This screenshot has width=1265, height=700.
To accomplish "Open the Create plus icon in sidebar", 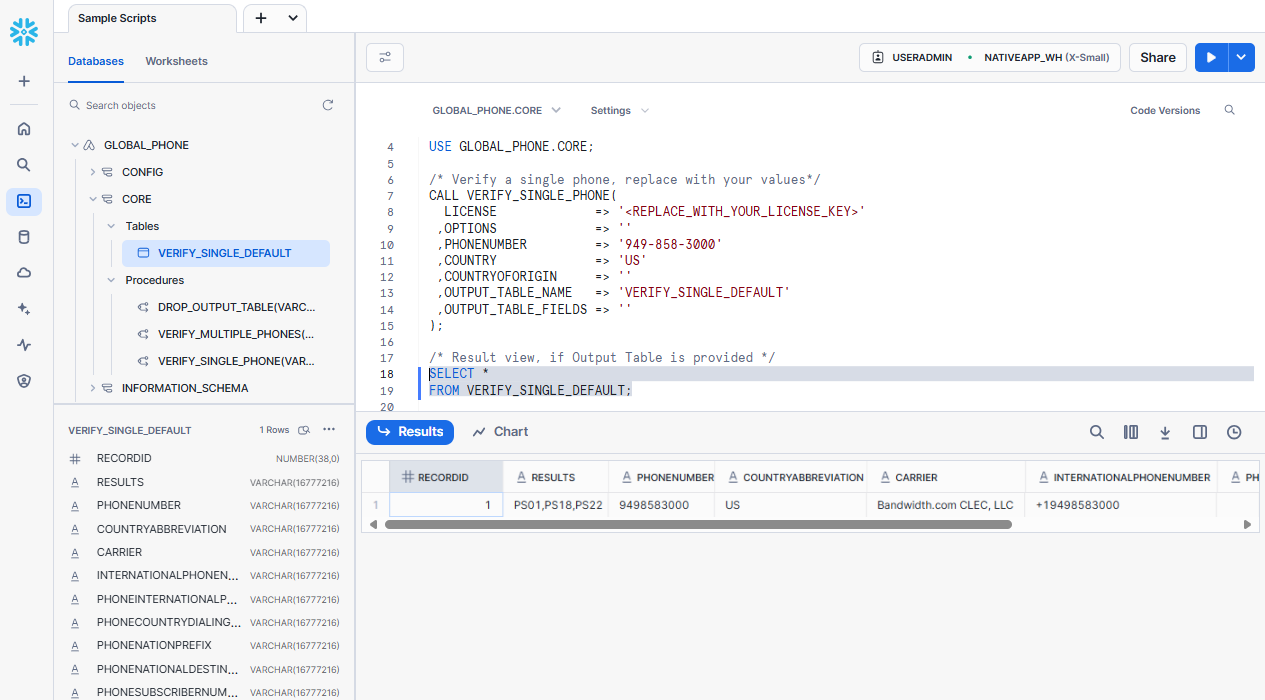I will click(24, 81).
